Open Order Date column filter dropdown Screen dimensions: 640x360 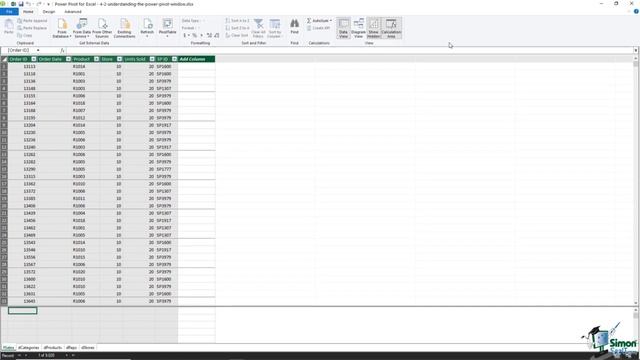tap(68, 59)
